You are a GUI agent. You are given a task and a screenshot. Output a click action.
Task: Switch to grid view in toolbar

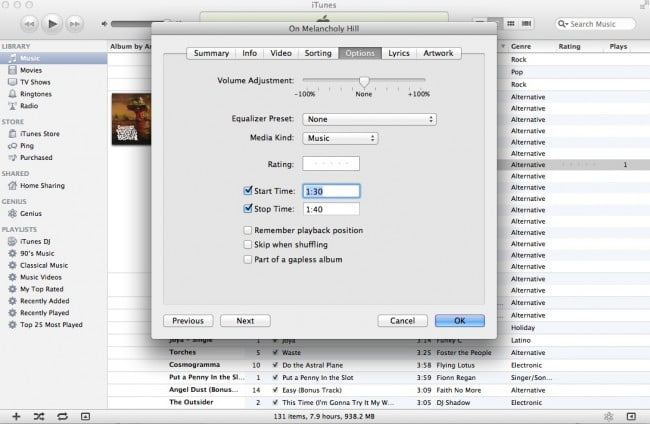coord(511,24)
